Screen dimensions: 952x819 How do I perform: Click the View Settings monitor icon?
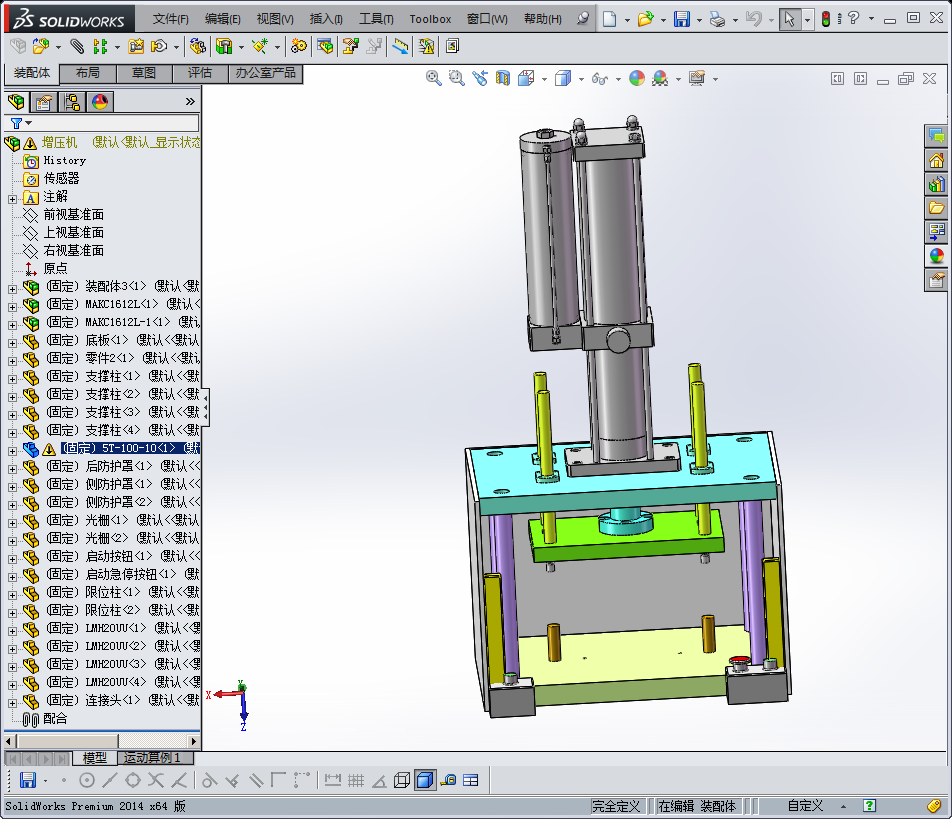point(697,78)
